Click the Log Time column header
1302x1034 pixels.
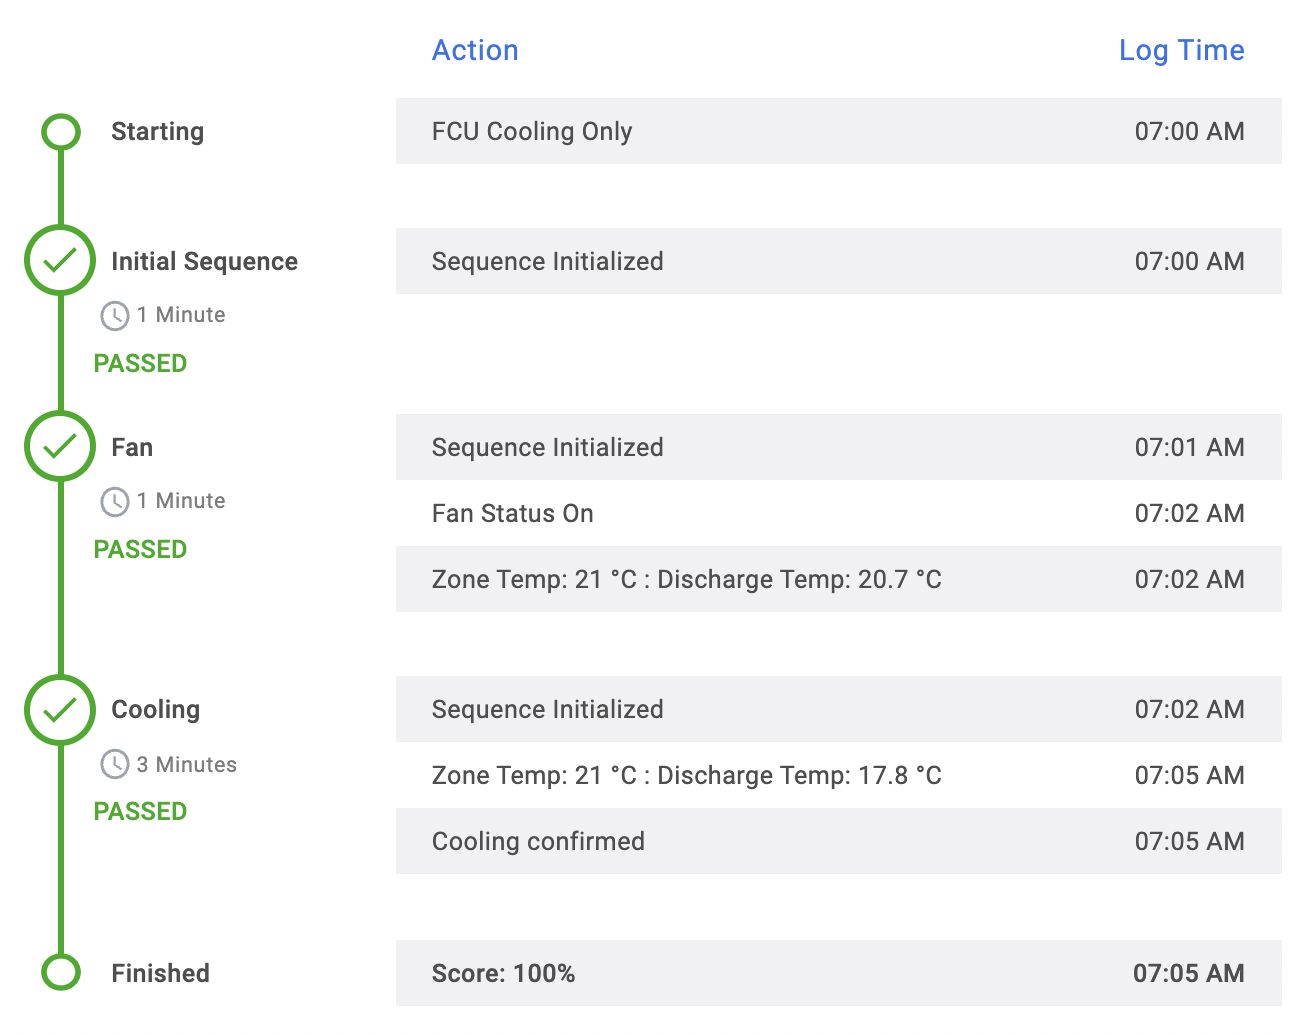(x=1181, y=50)
